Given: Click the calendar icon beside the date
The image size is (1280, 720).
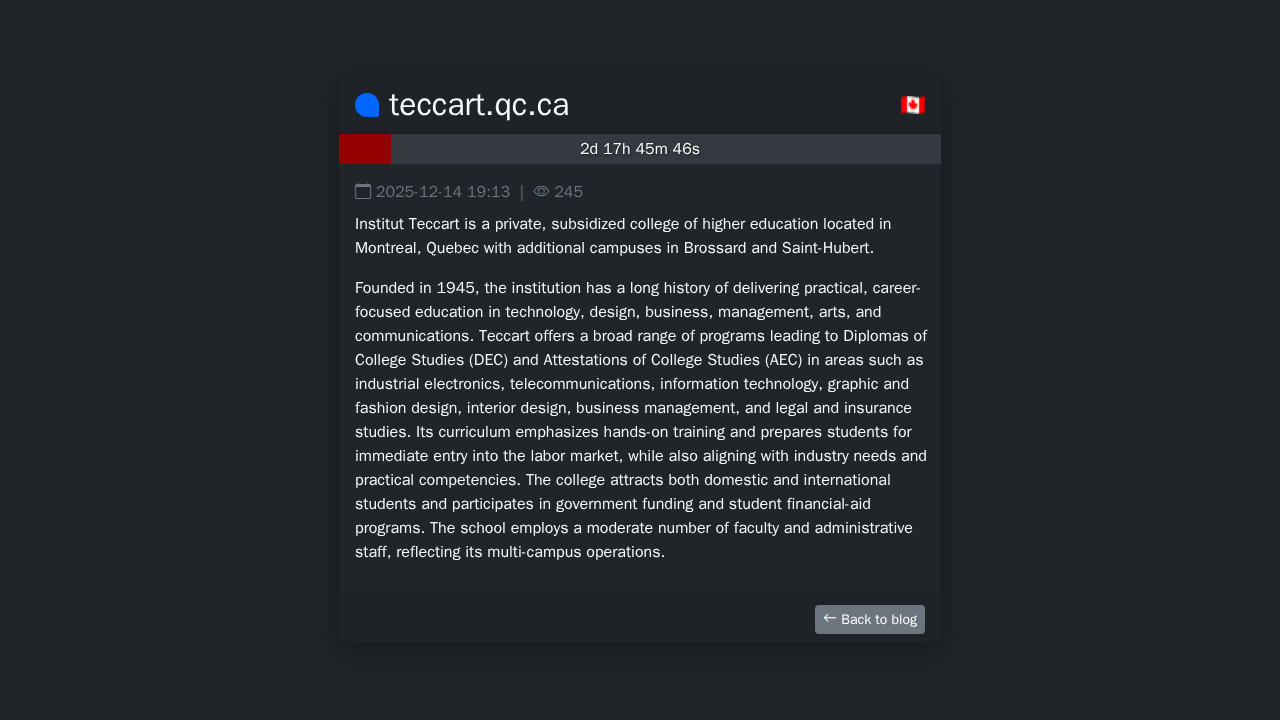Looking at the screenshot, I should [363, 191].
